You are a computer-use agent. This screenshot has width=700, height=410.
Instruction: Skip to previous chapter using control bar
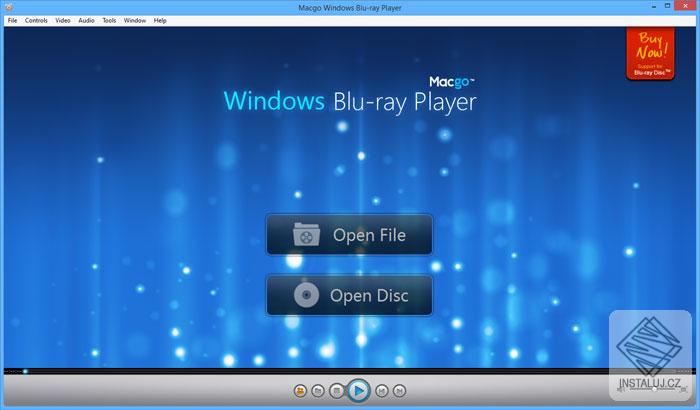[x=382, y=391]
